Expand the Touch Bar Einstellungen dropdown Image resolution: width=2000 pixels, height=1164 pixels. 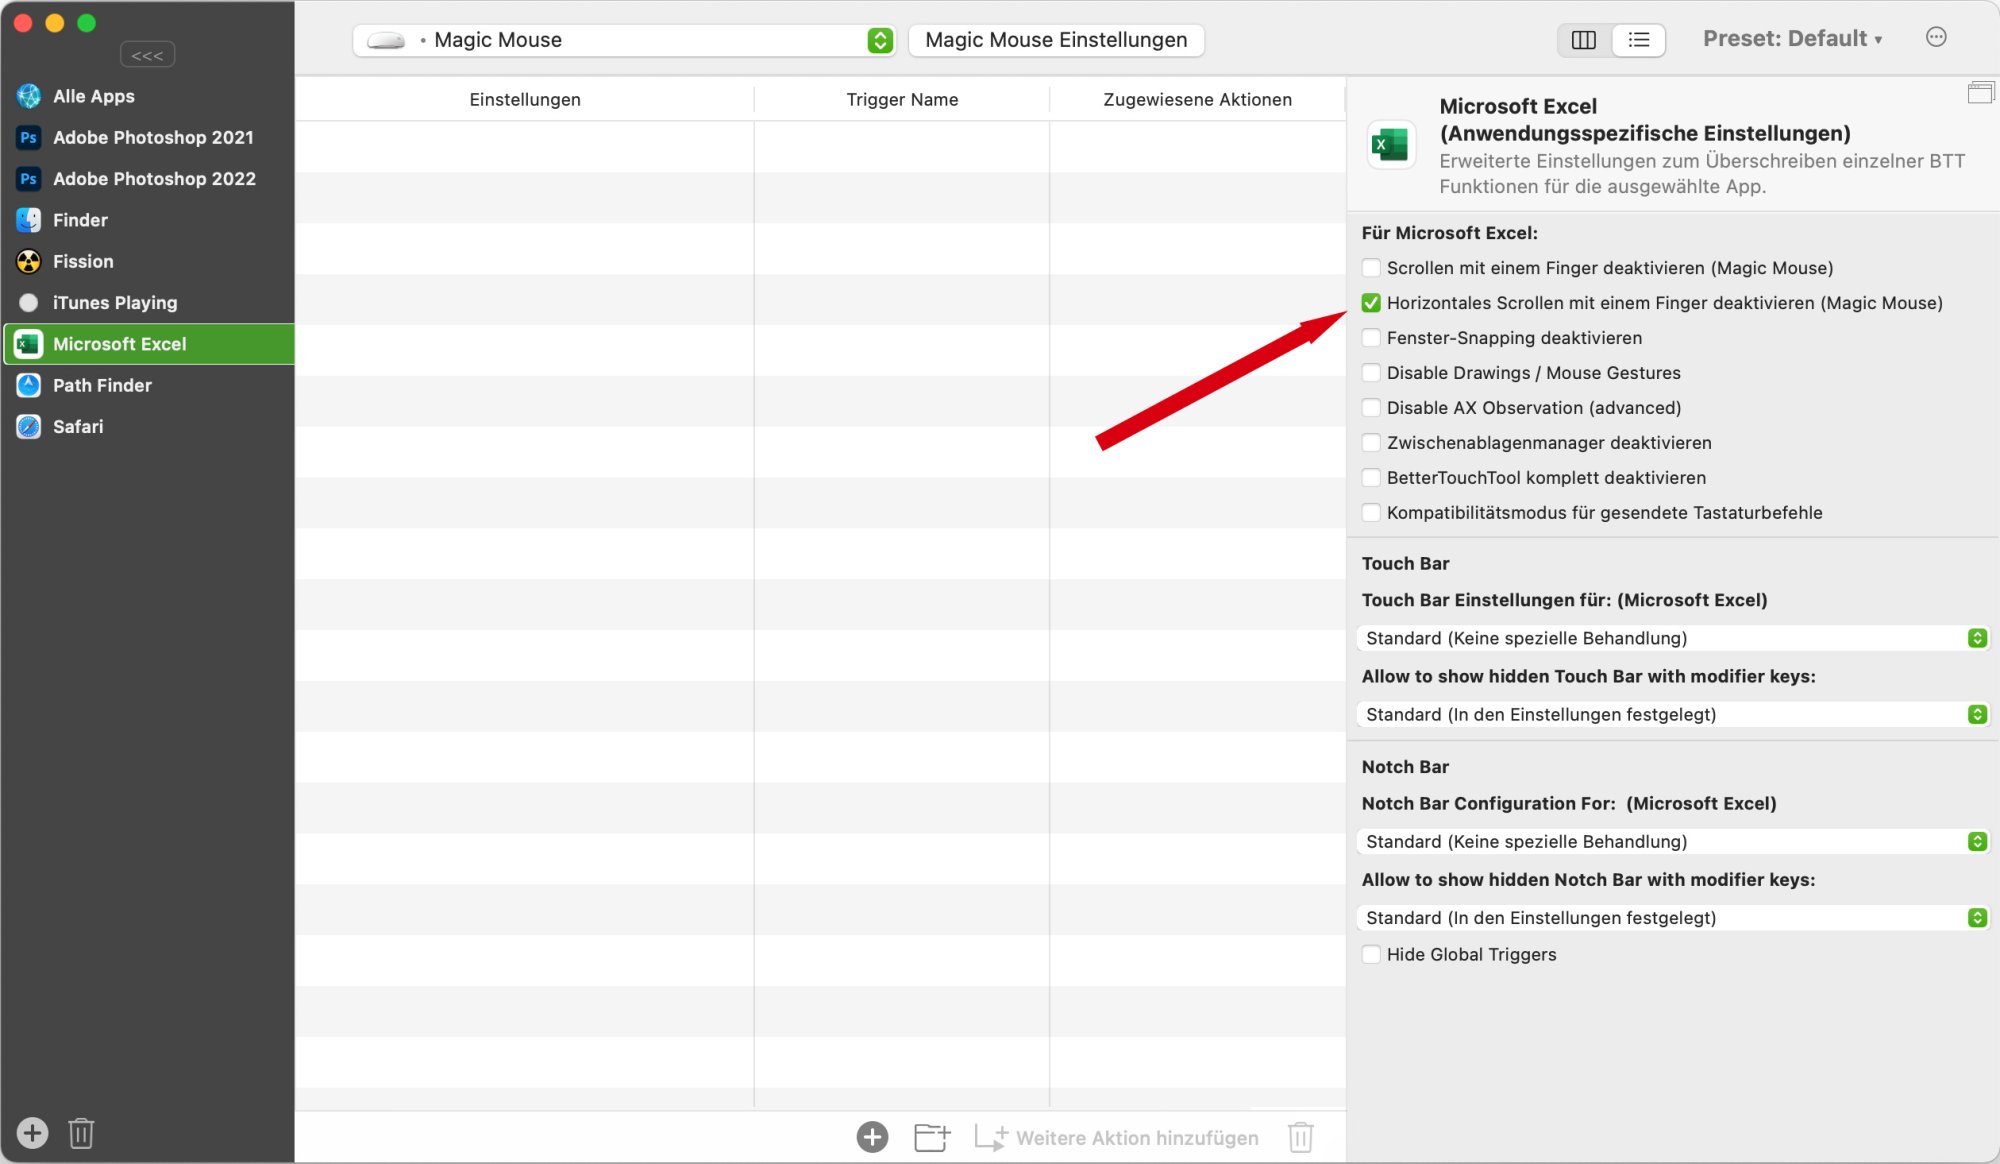(x=1672, y=638)
